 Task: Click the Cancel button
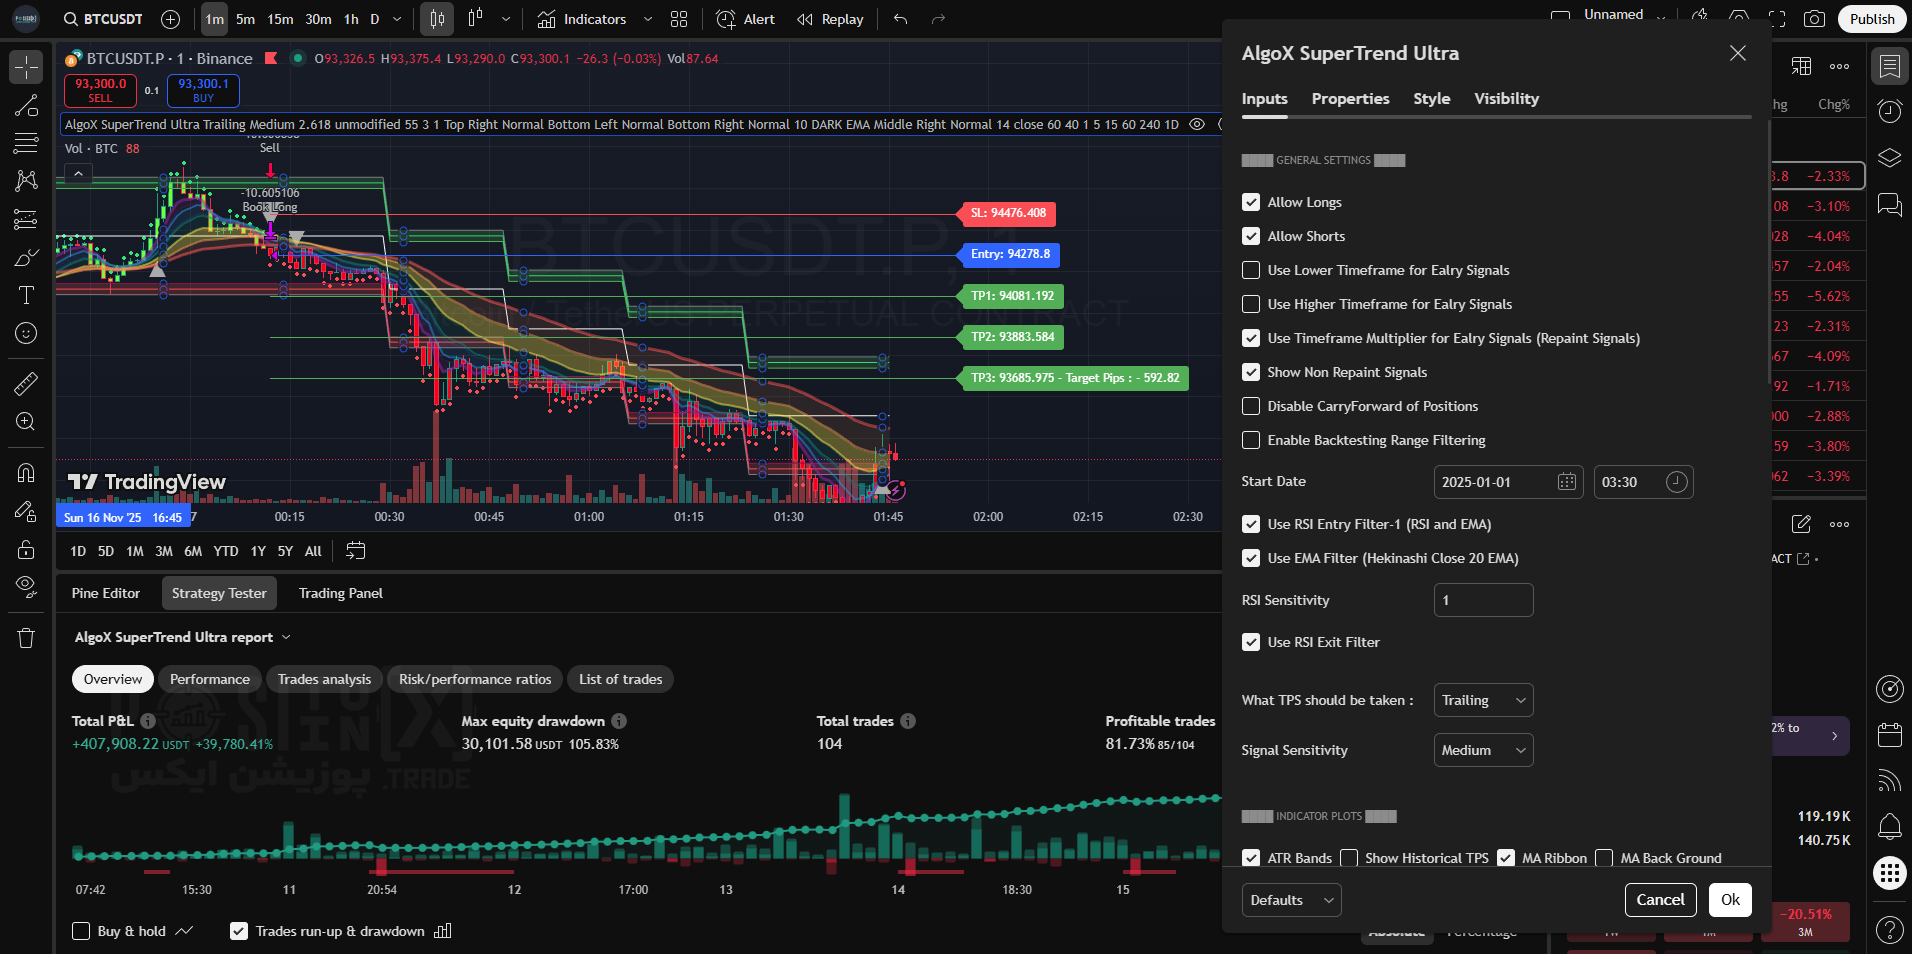click(x=1660, y=900)
